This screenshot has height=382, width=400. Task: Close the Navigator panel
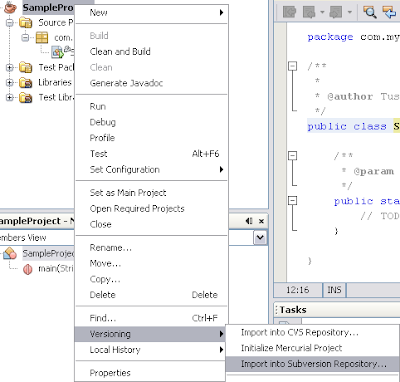pyautogui.click(x=261, y=221)
